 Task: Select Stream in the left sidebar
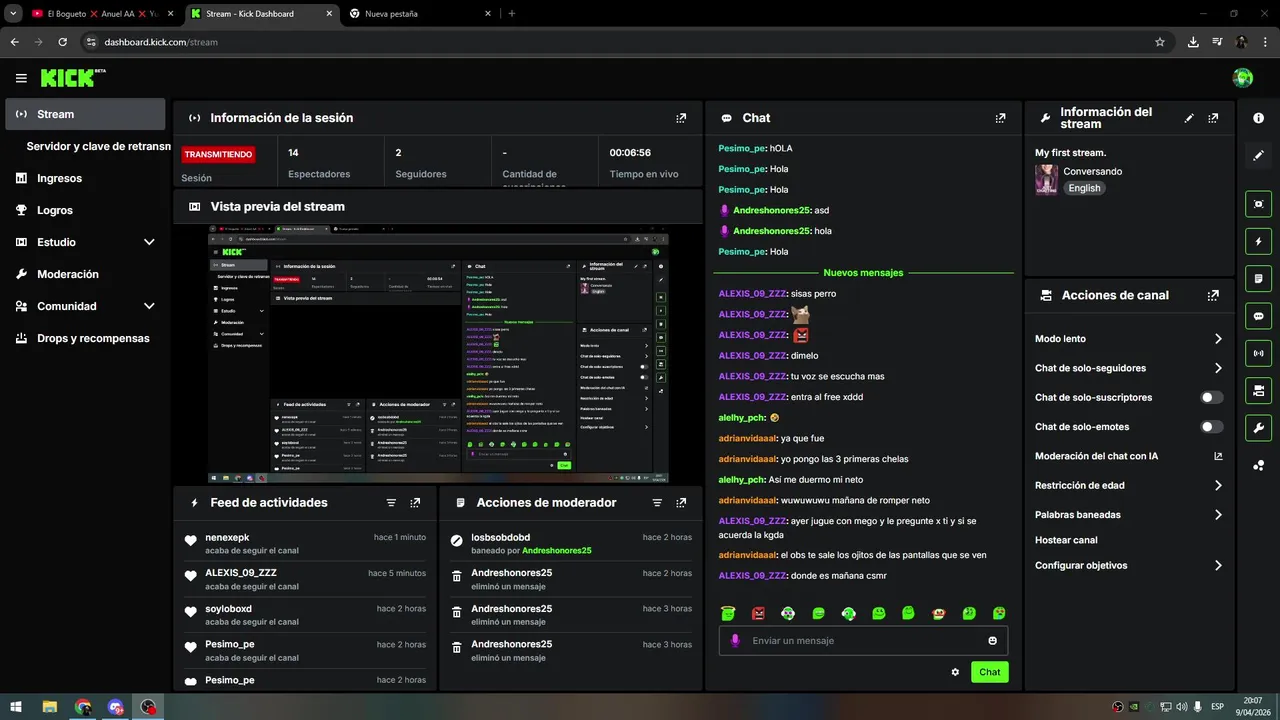pos(85,114)
